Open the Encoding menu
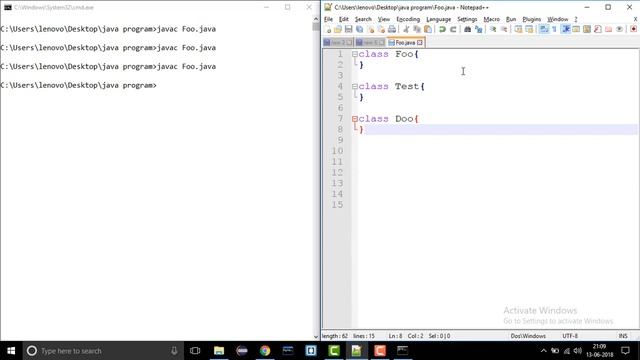Viewport: 640px width, 360px height. pyautogui.click(x=408, y=19)
